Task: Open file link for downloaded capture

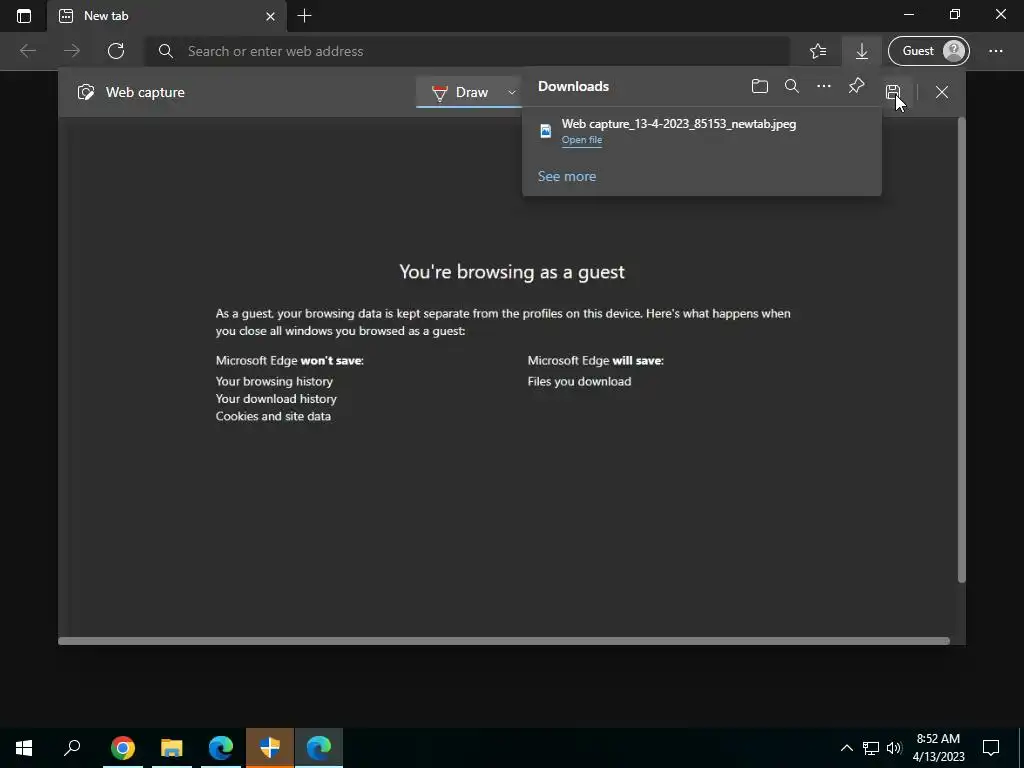Action: (582, 140)
